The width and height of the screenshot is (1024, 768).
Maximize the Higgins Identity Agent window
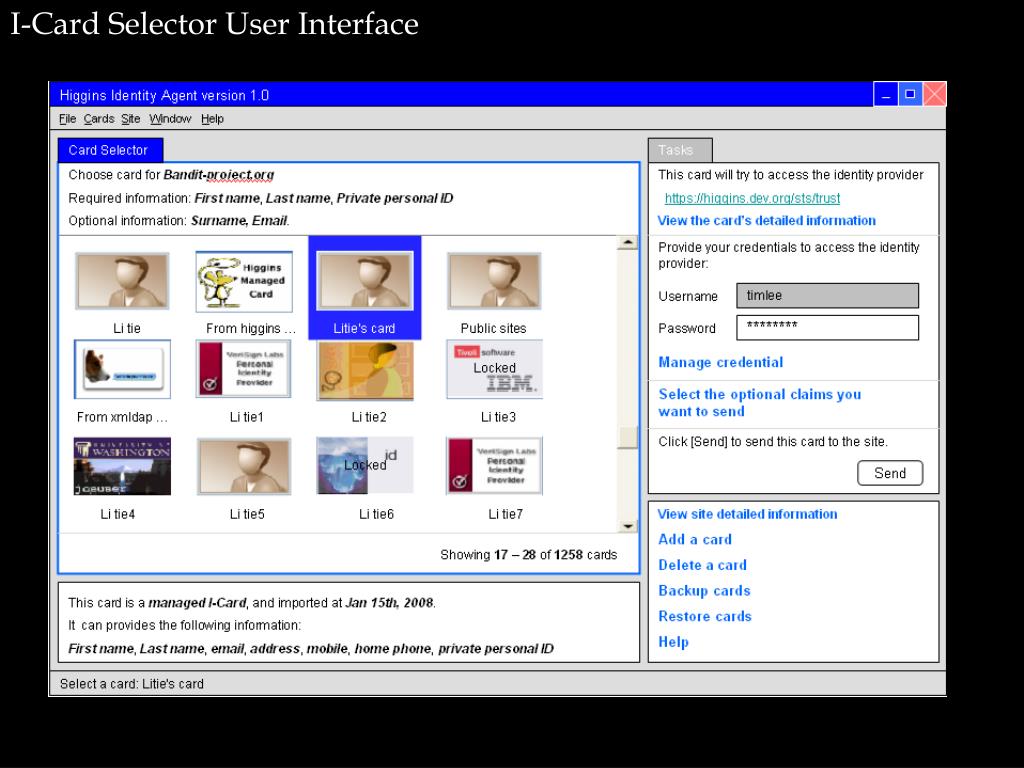click(x=910, y=95)
